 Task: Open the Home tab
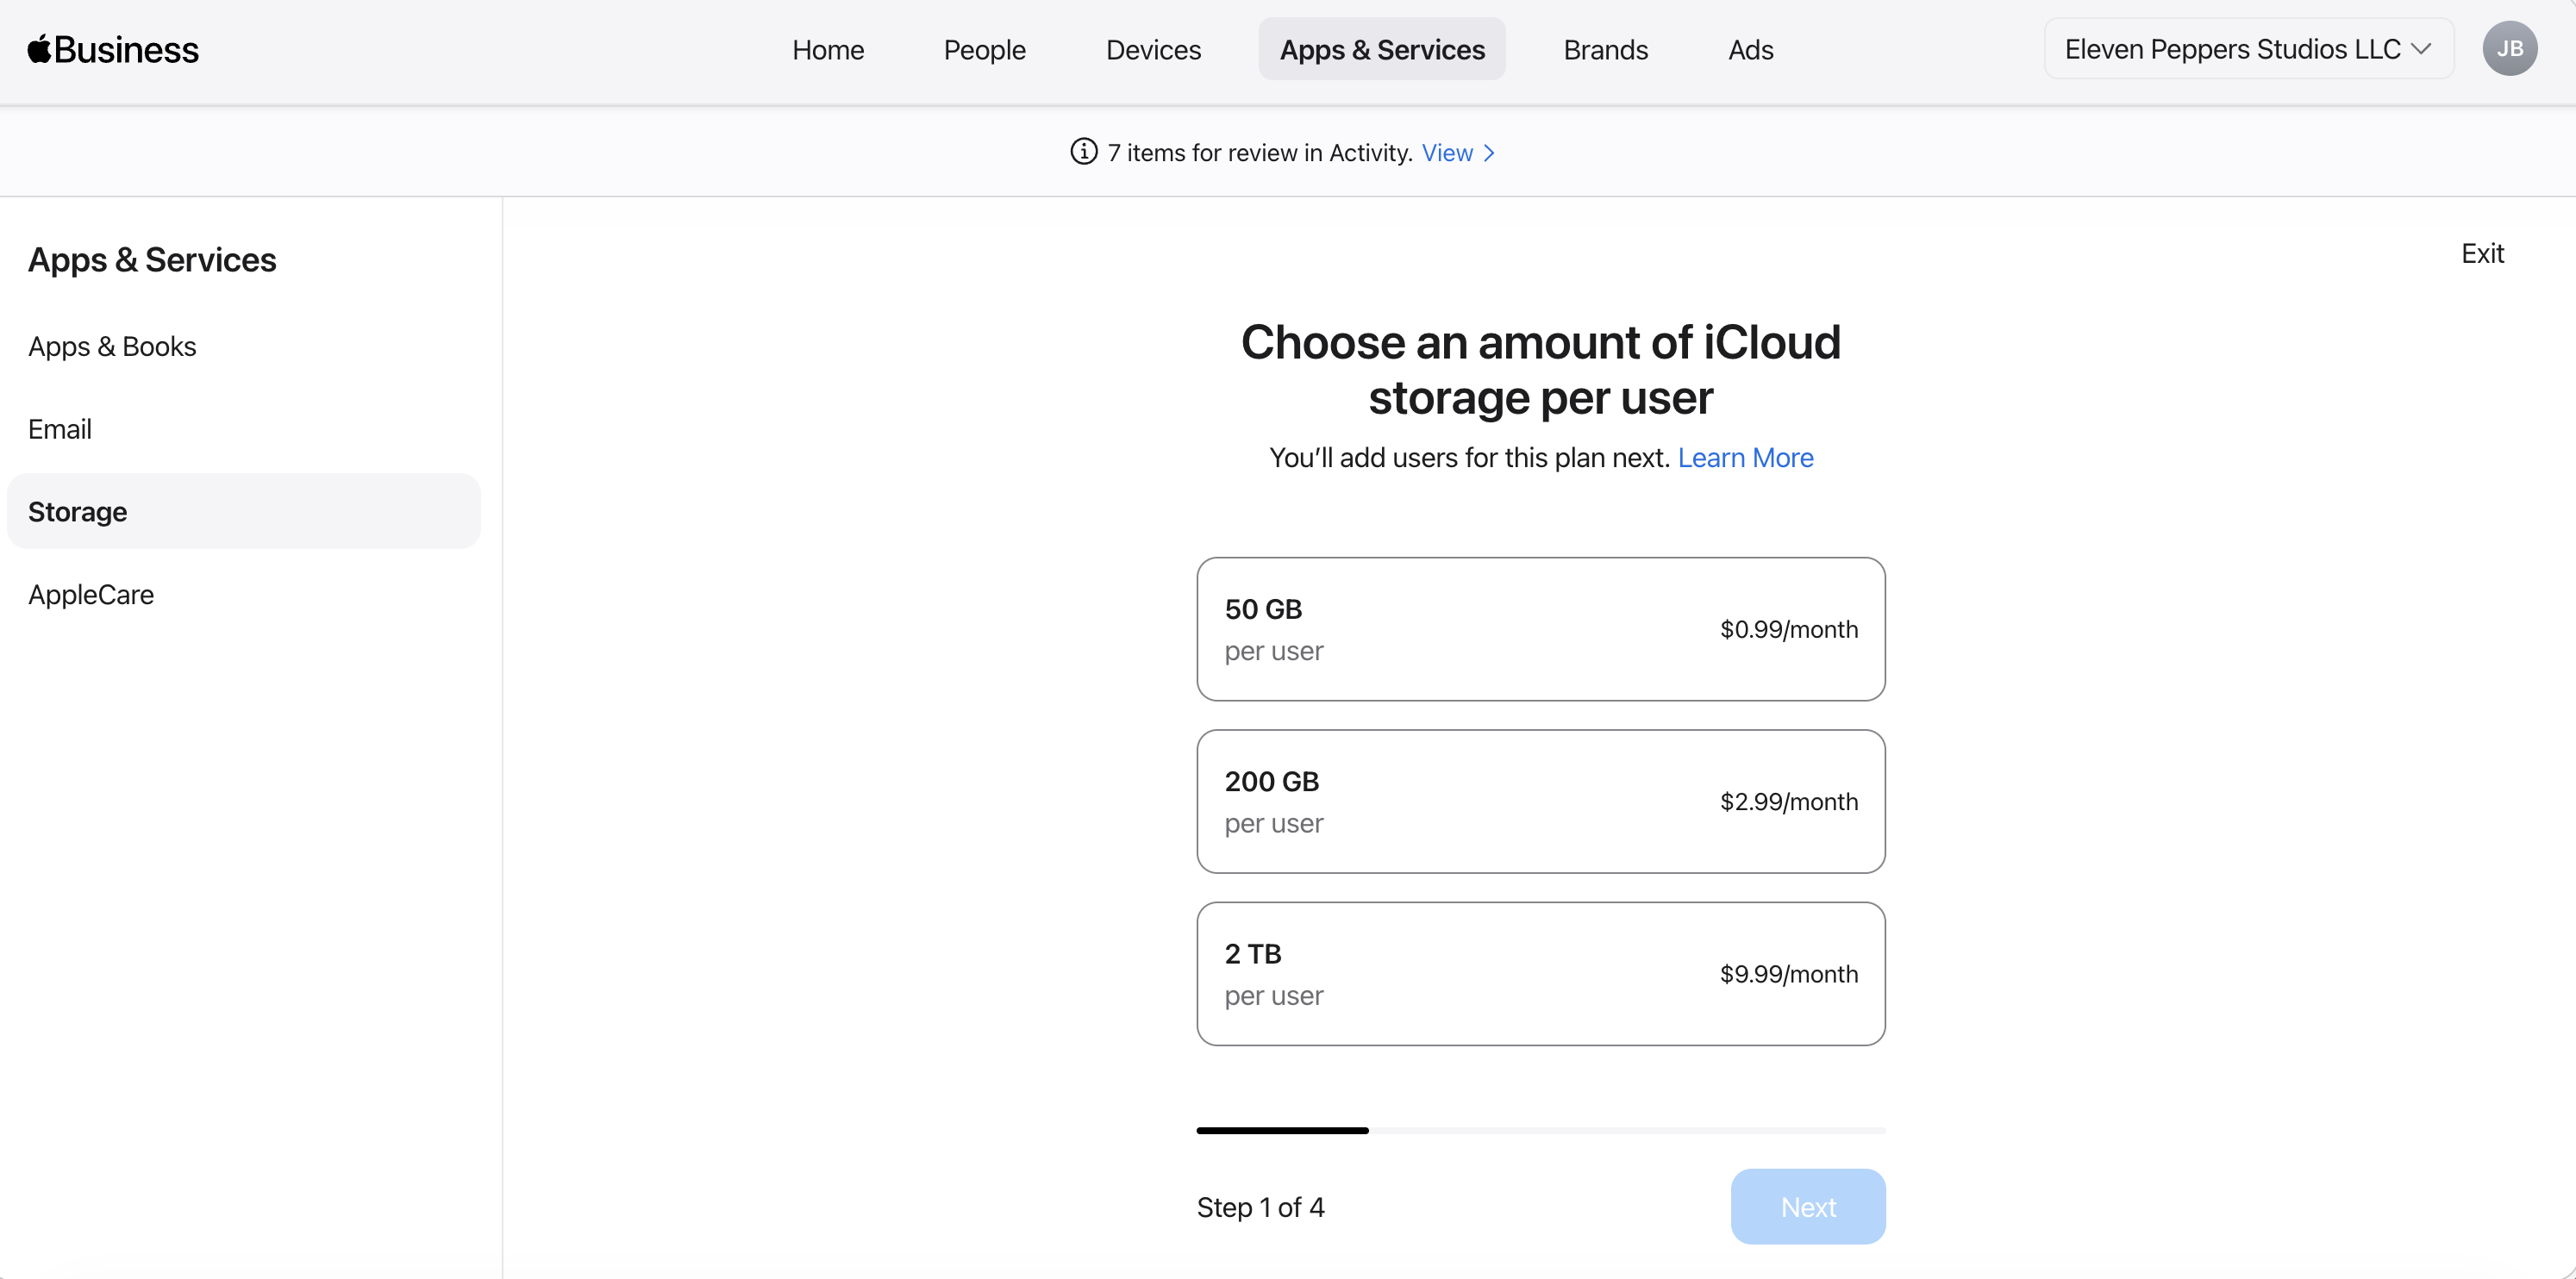pos(827,49)
